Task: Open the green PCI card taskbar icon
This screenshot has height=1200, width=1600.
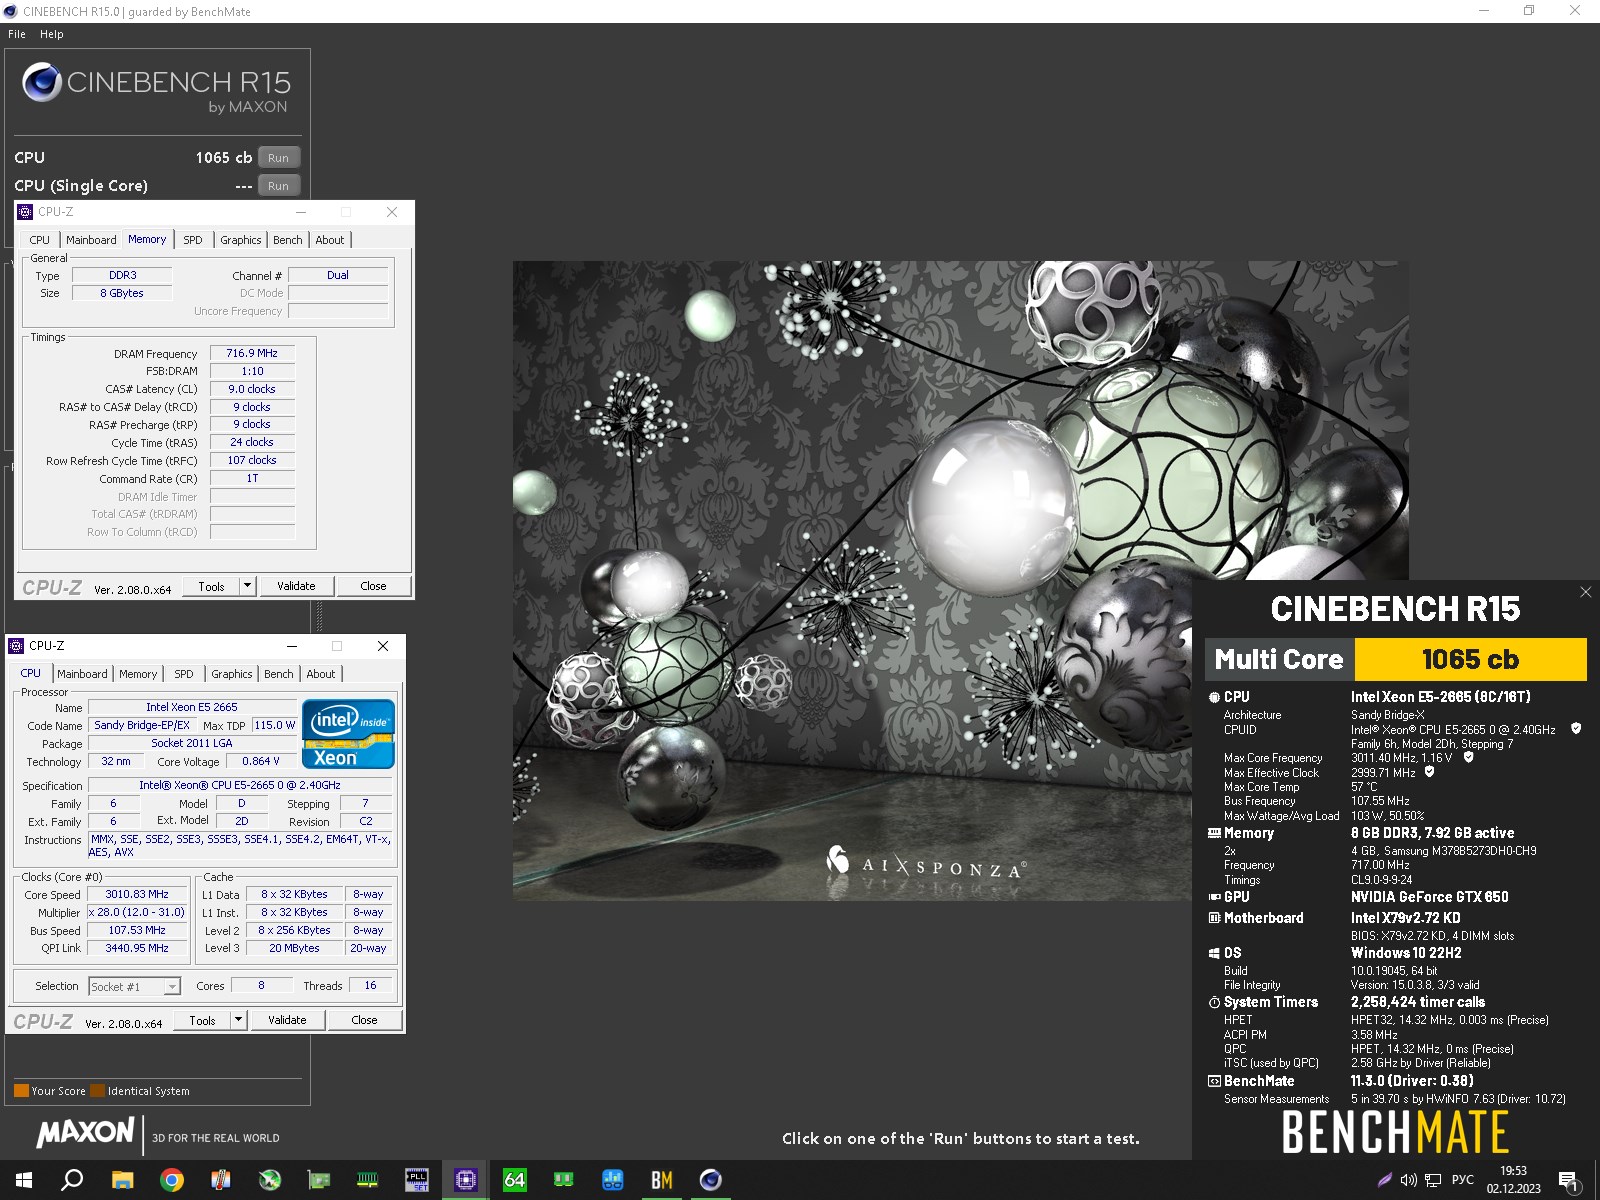Action: click(319, 1180)
